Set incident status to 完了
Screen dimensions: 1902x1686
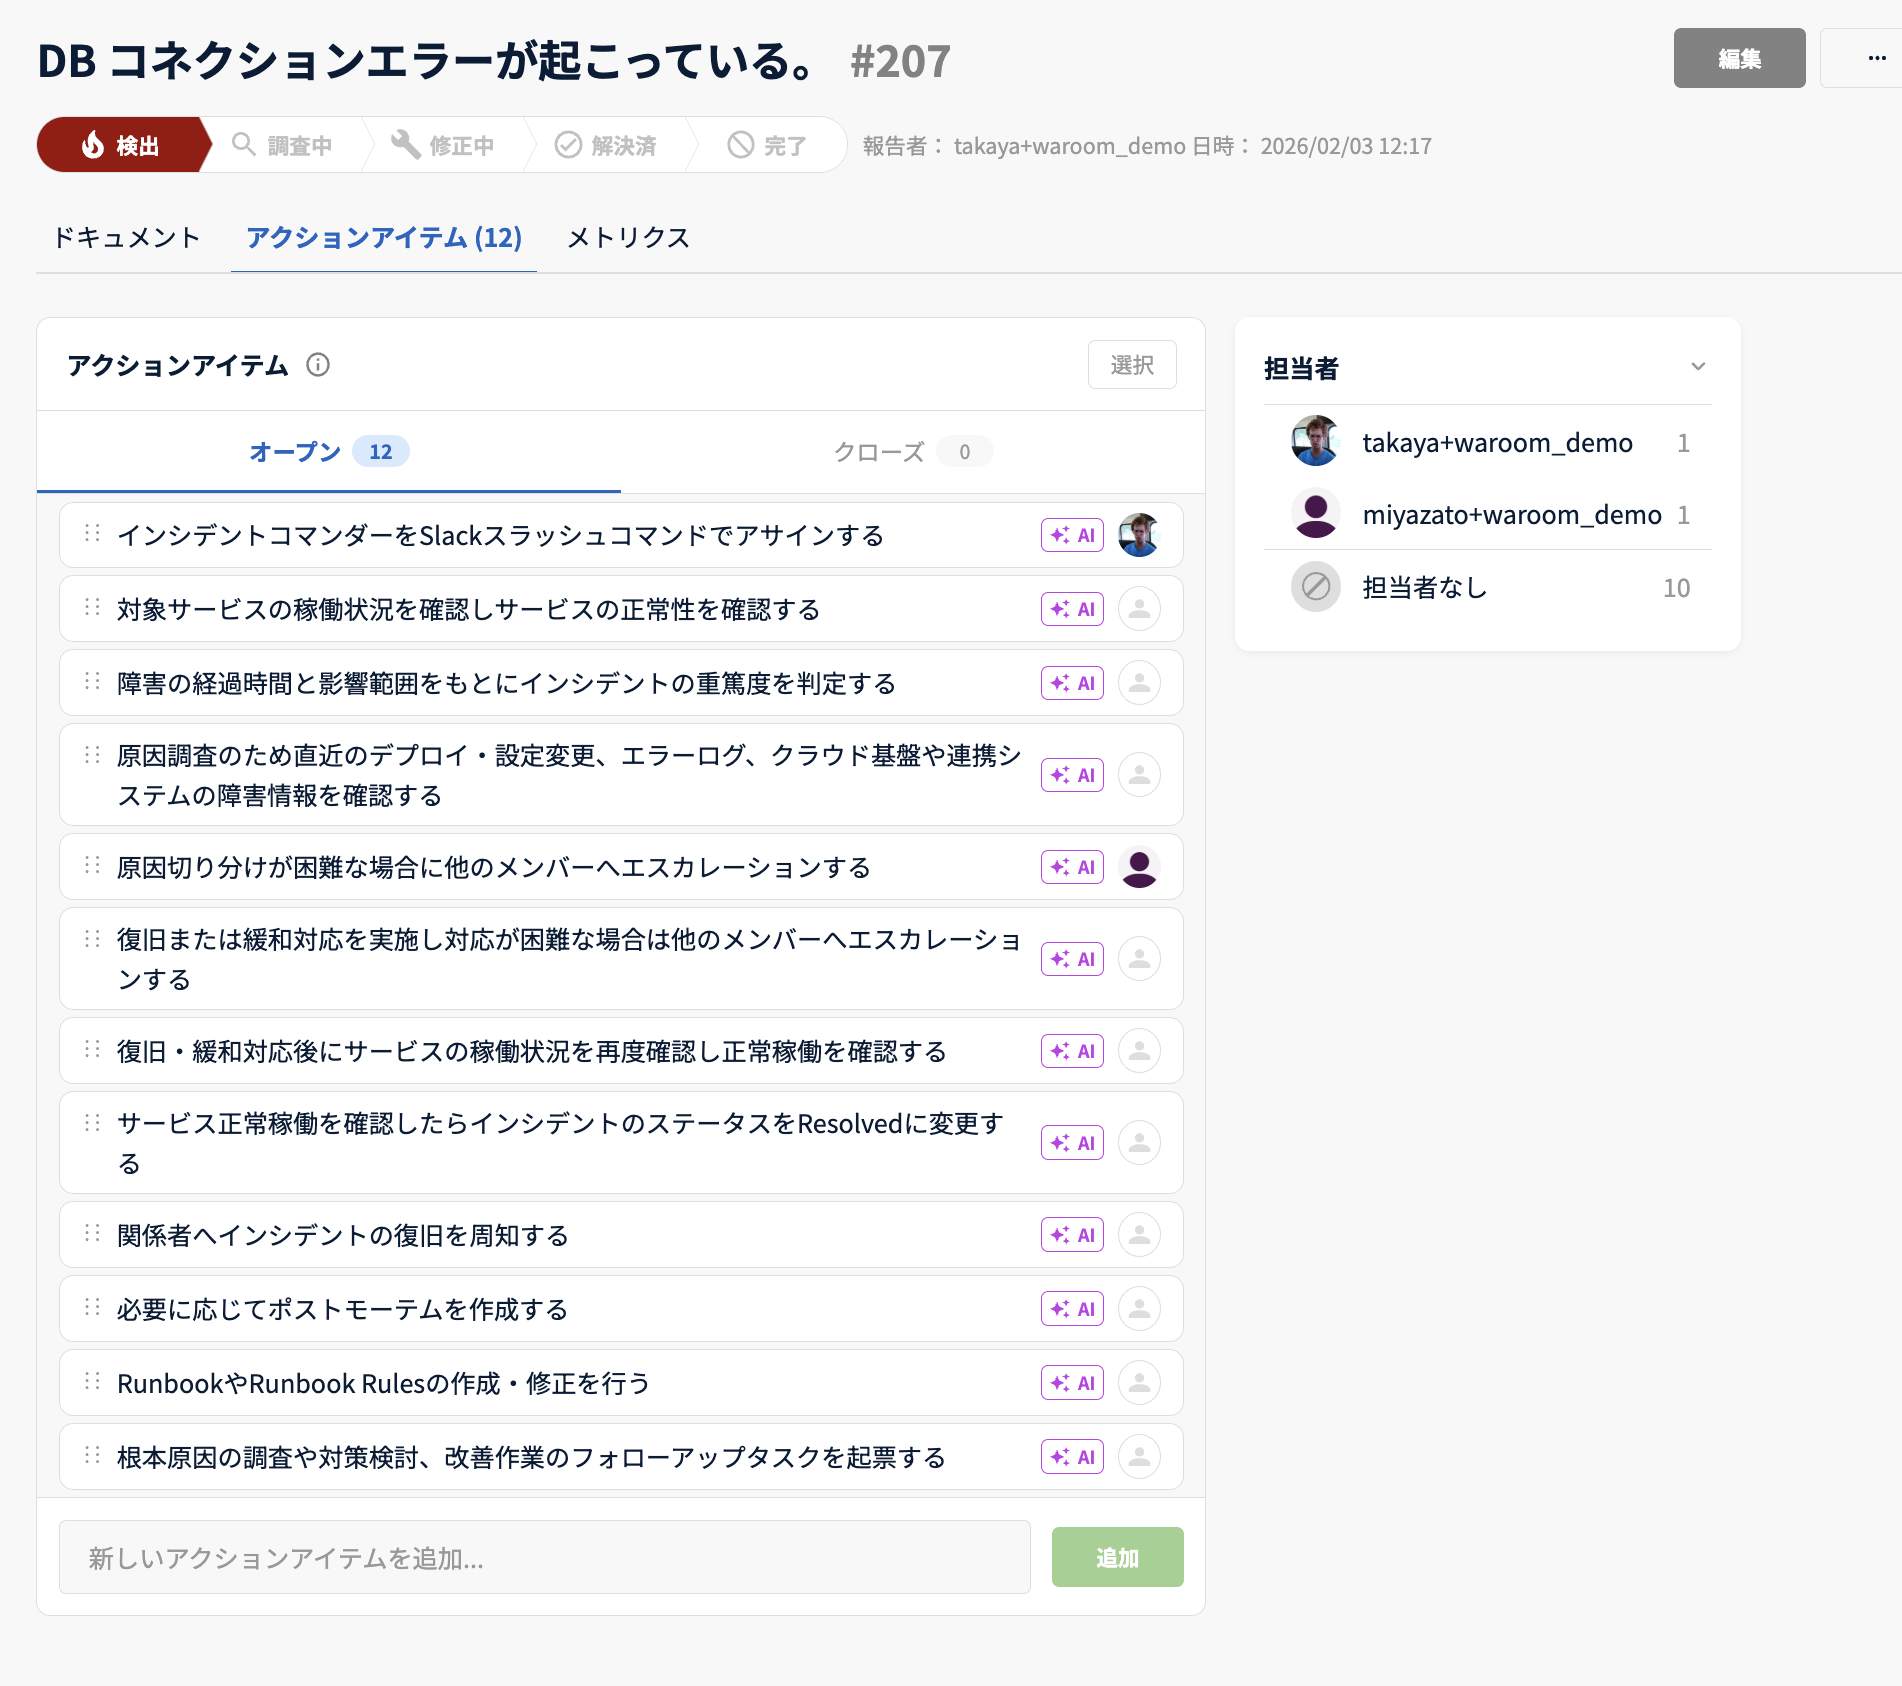(x=767, y=146)
